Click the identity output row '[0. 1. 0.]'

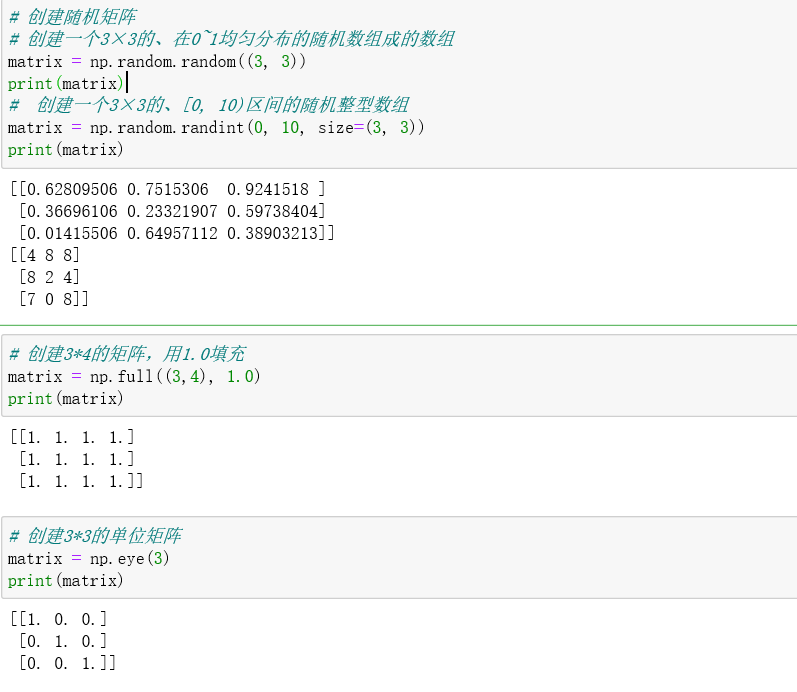click(x=63, y=641)
